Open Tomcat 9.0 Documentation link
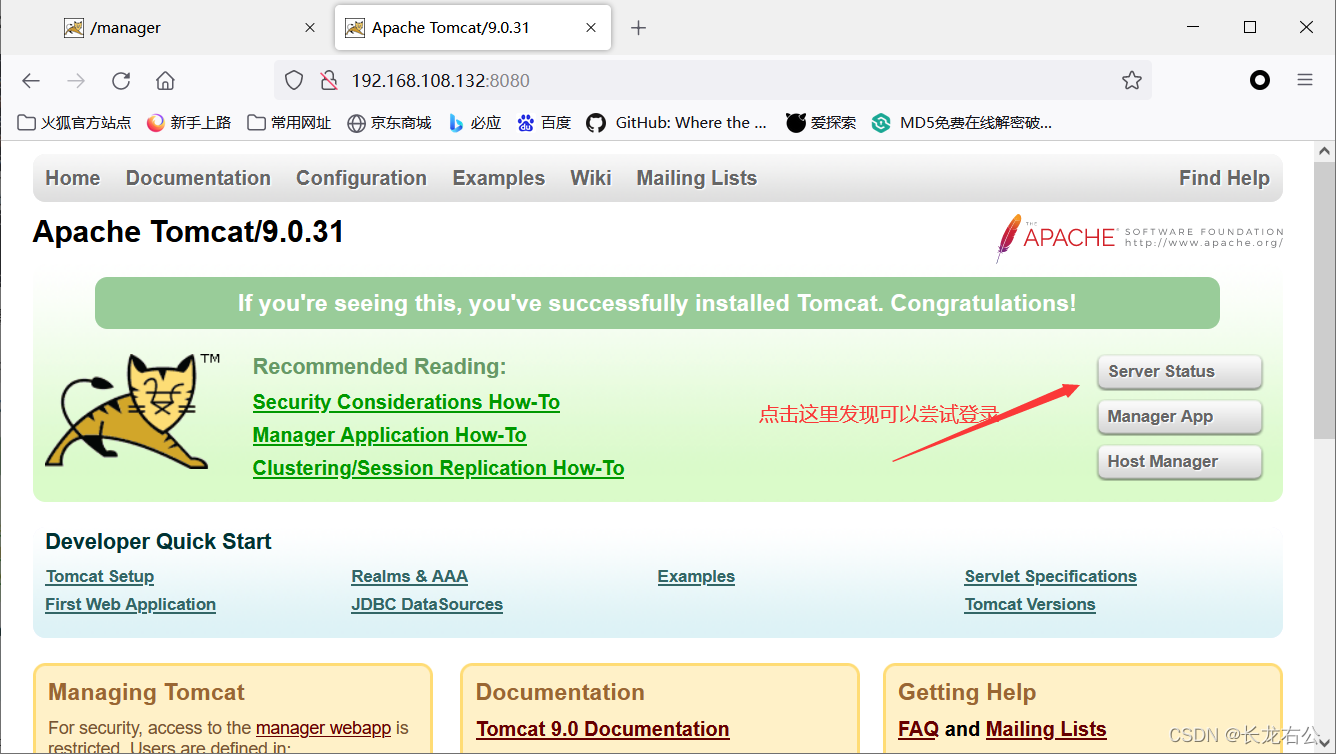1336x754 pixels. [603, 729]
